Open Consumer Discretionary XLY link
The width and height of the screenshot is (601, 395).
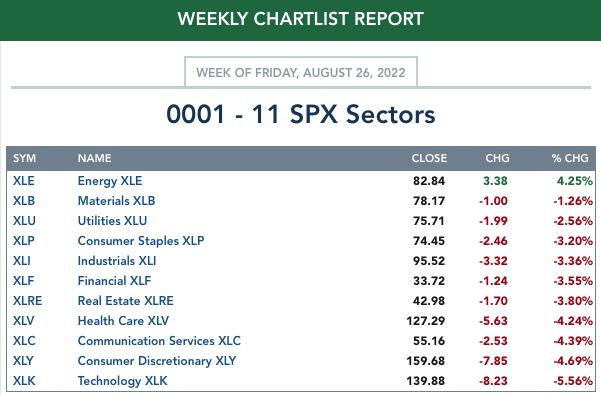coord(157,361)
